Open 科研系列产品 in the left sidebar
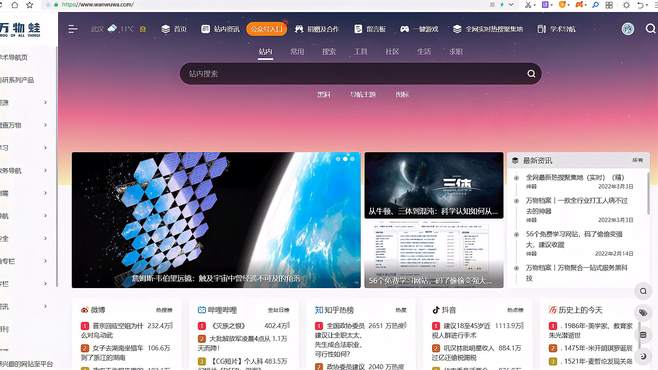Screen dimensions: 658x370 click(17, 80)
